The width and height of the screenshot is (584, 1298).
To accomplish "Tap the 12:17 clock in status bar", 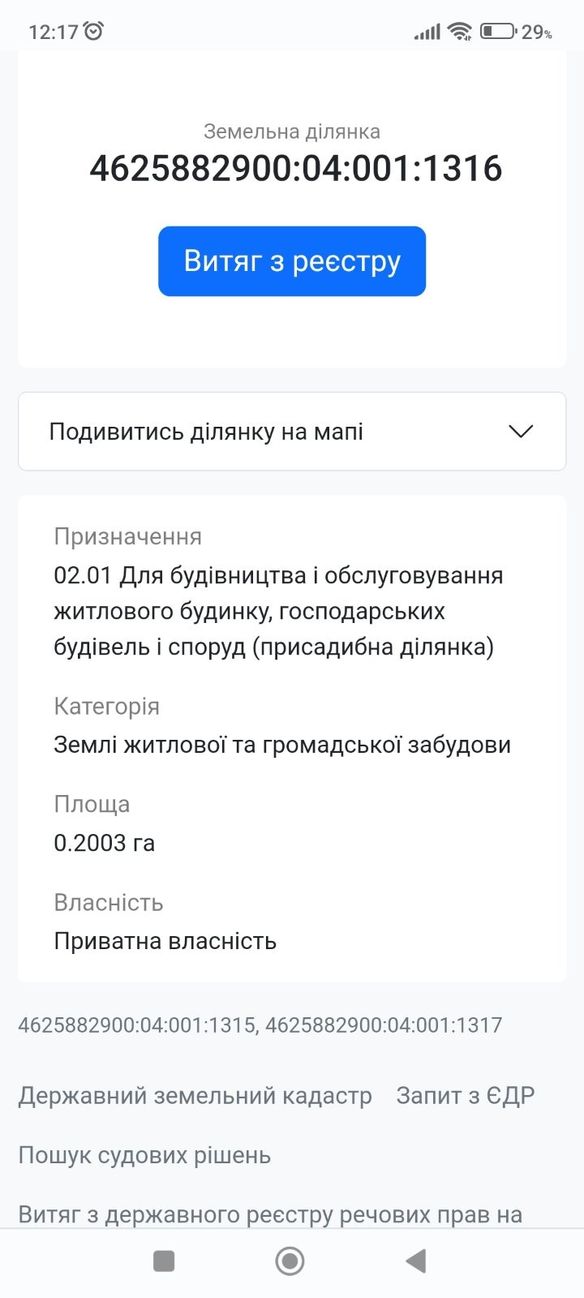I will (53, 31).
